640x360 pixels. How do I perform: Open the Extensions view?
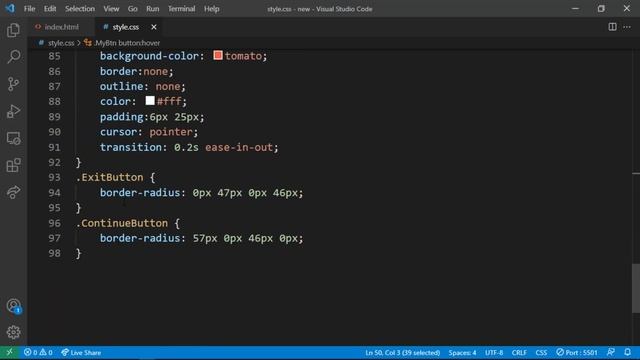point(13,165)
